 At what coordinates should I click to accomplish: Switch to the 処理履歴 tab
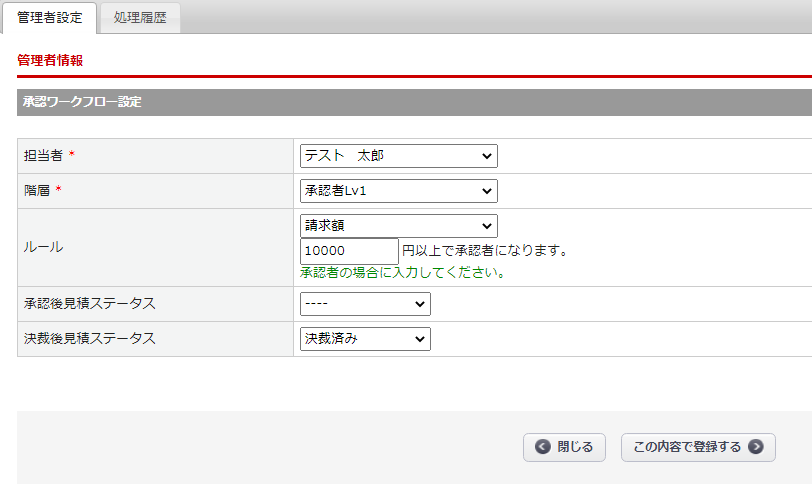[140, 17]
